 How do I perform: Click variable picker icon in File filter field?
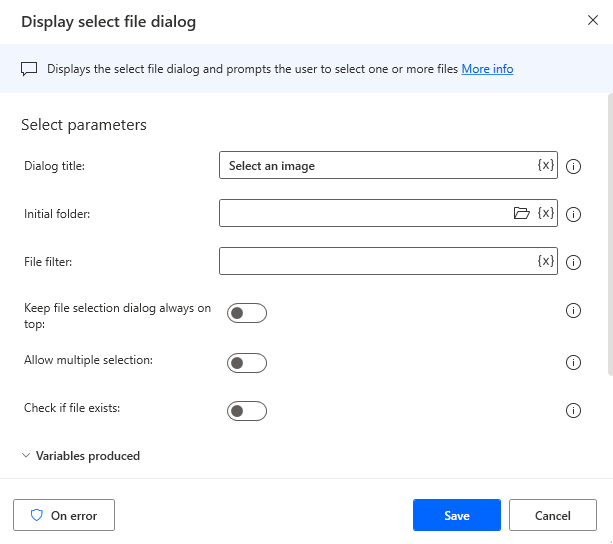(x=545, y=261)
